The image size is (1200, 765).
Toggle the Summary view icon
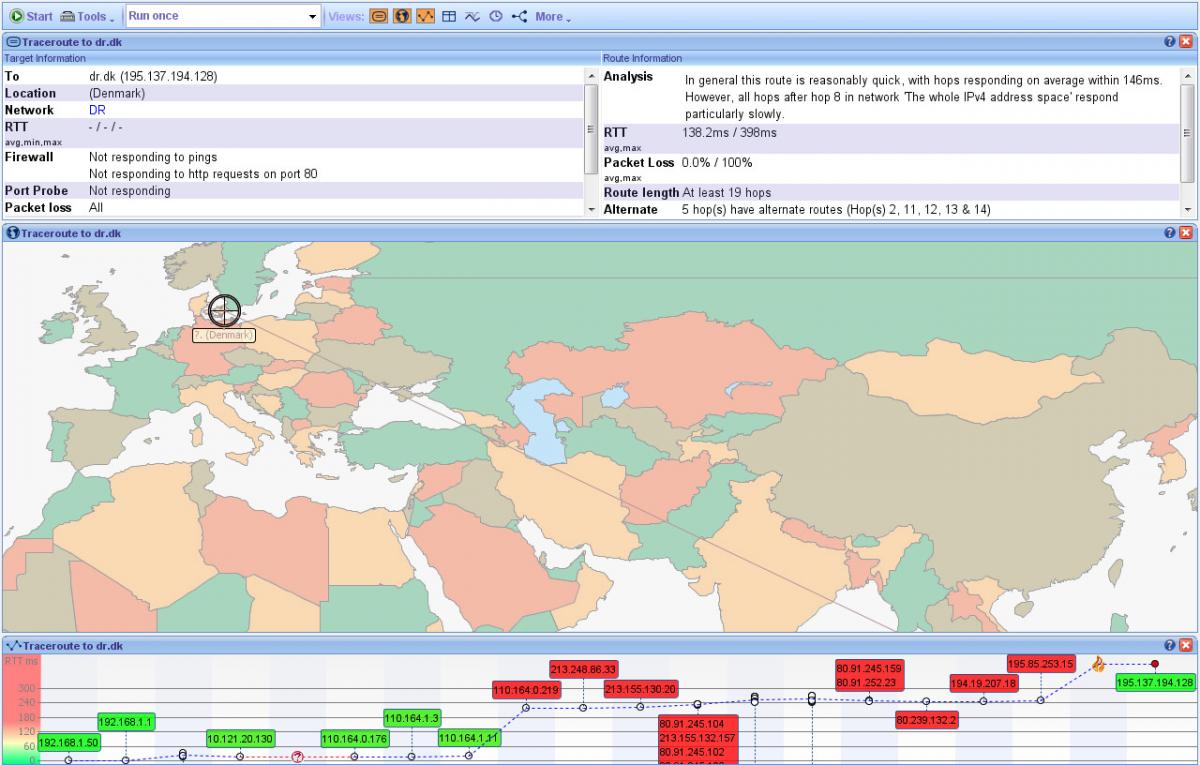point(379,16)
